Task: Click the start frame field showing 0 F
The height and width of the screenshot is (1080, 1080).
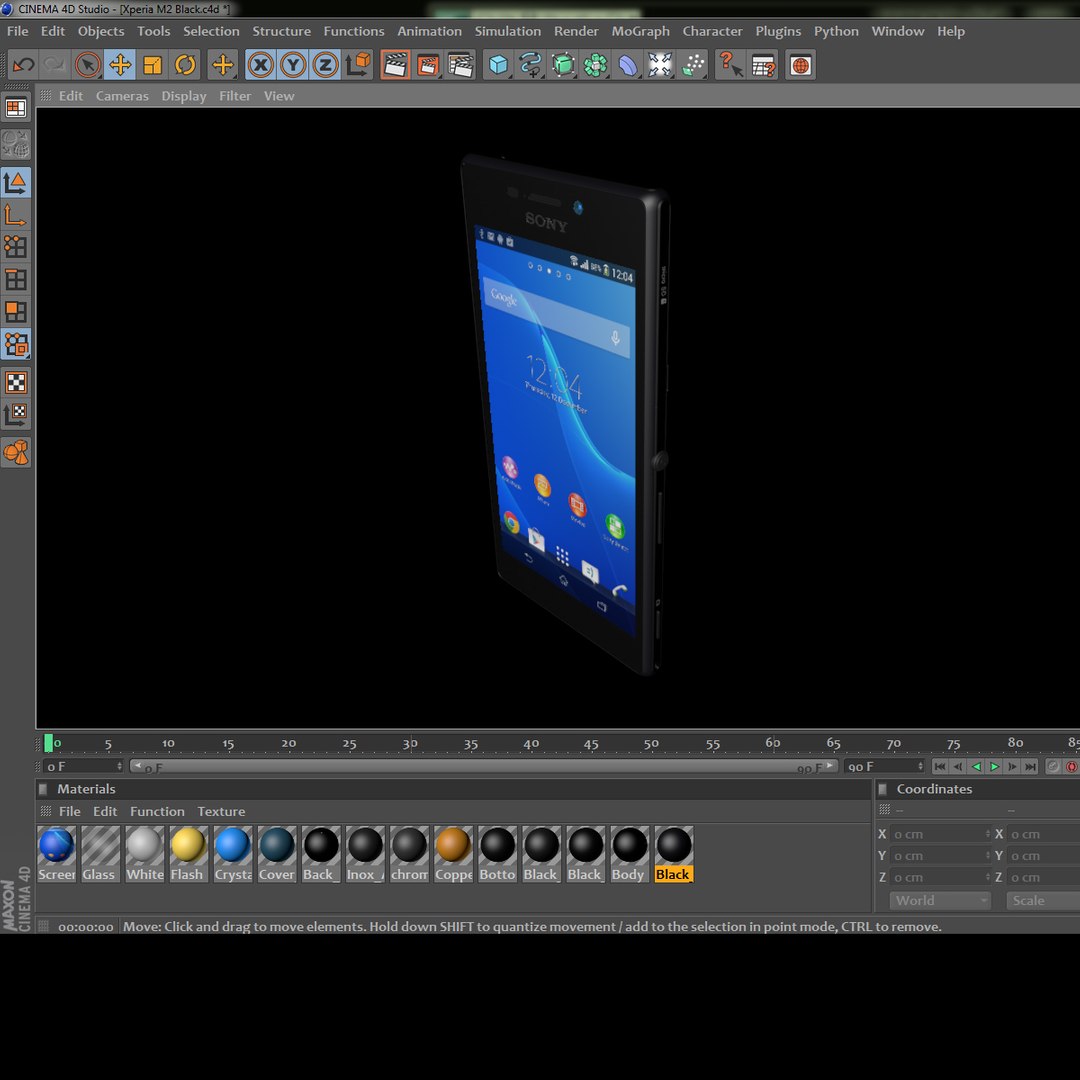Action: (83, 767)
